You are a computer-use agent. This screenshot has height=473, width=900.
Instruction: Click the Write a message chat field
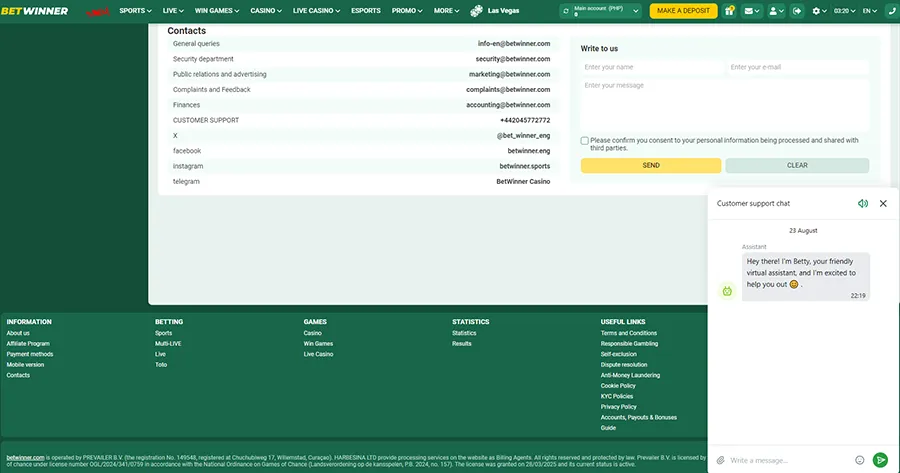(x=789, y=460)
